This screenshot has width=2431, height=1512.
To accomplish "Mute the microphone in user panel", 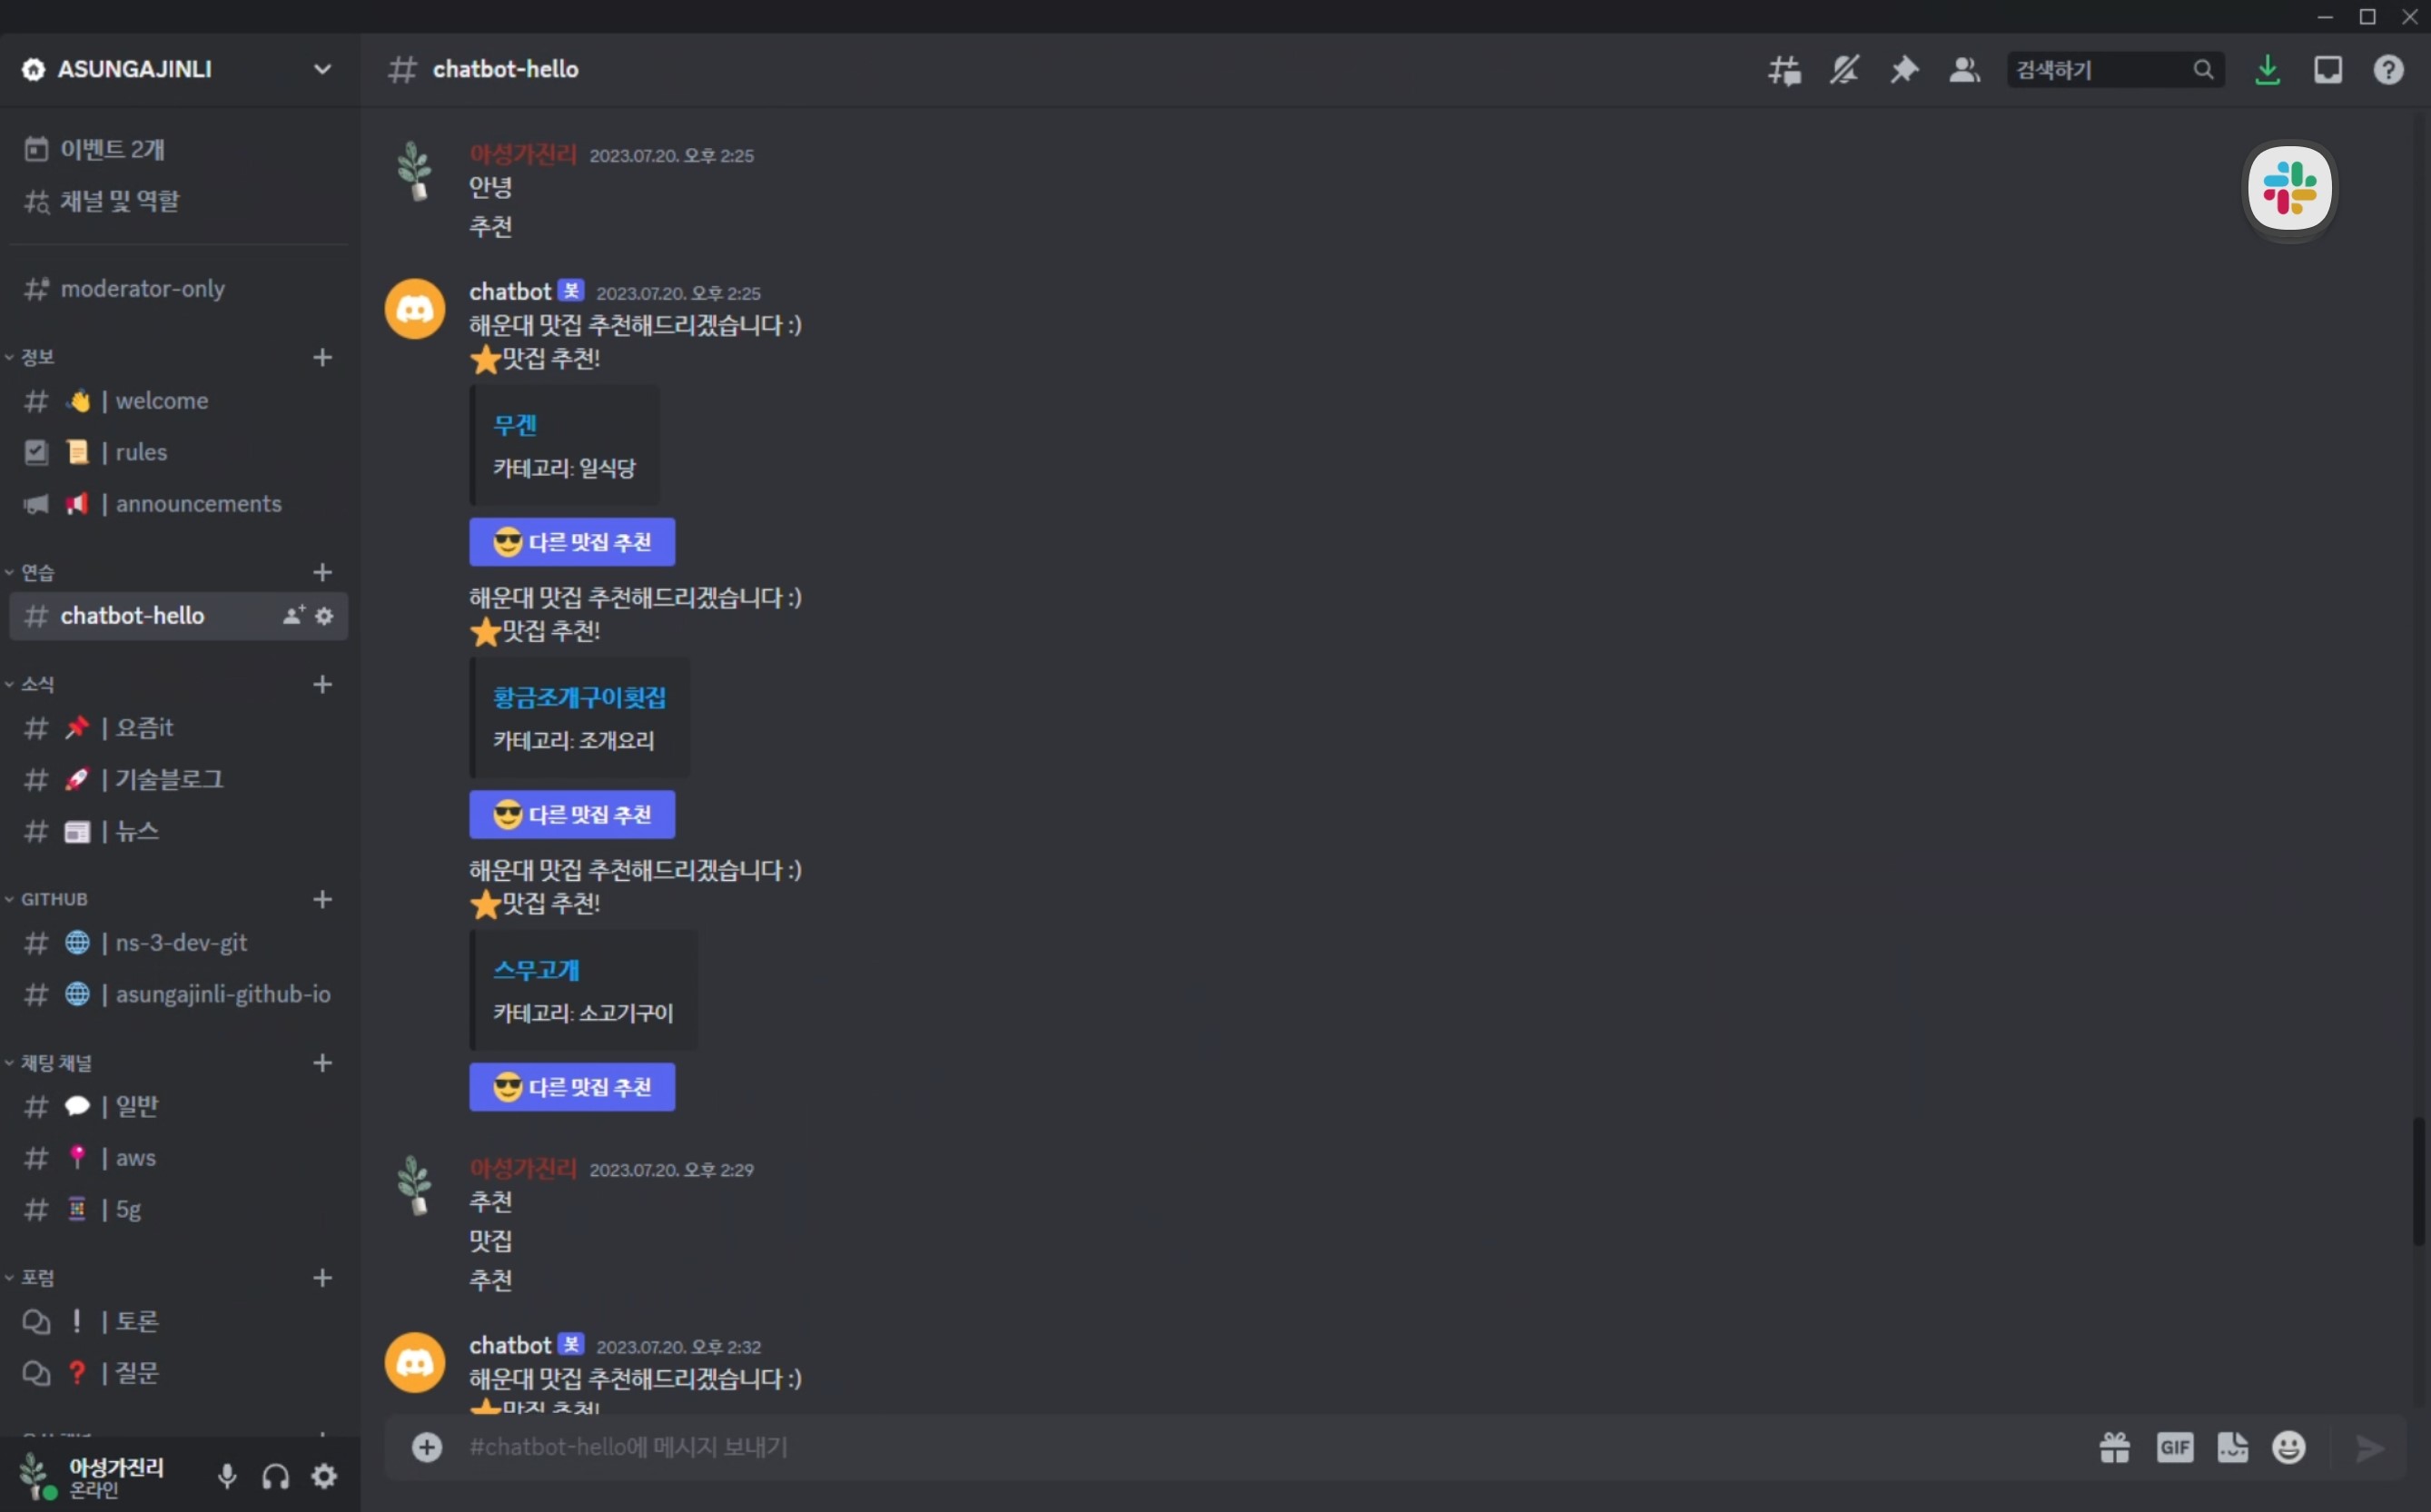I will 227,1476.
